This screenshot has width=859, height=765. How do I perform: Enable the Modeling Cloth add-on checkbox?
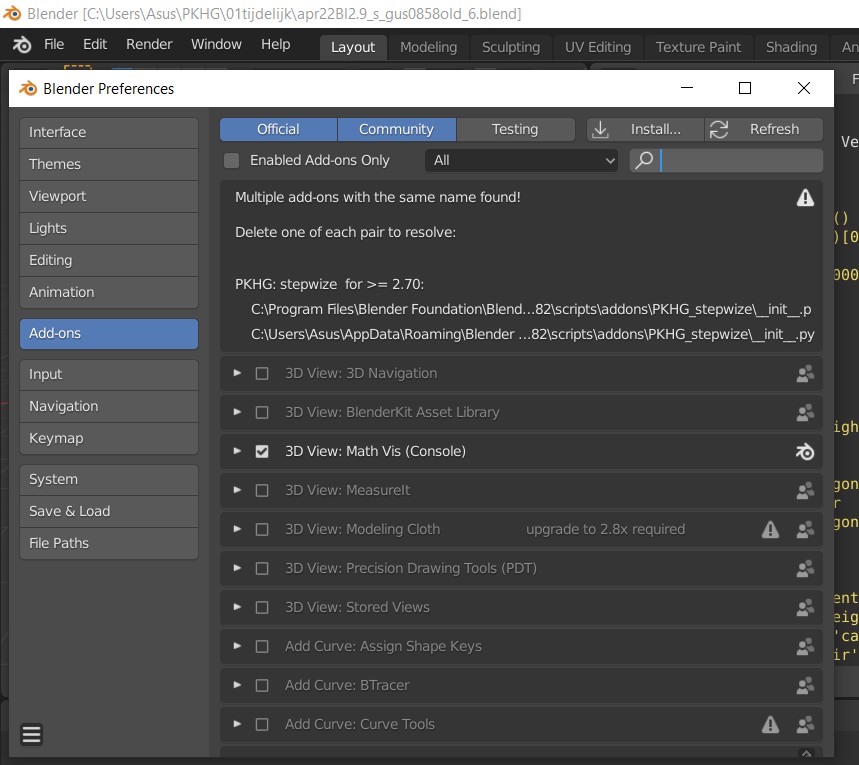click(x=262, y=529)
